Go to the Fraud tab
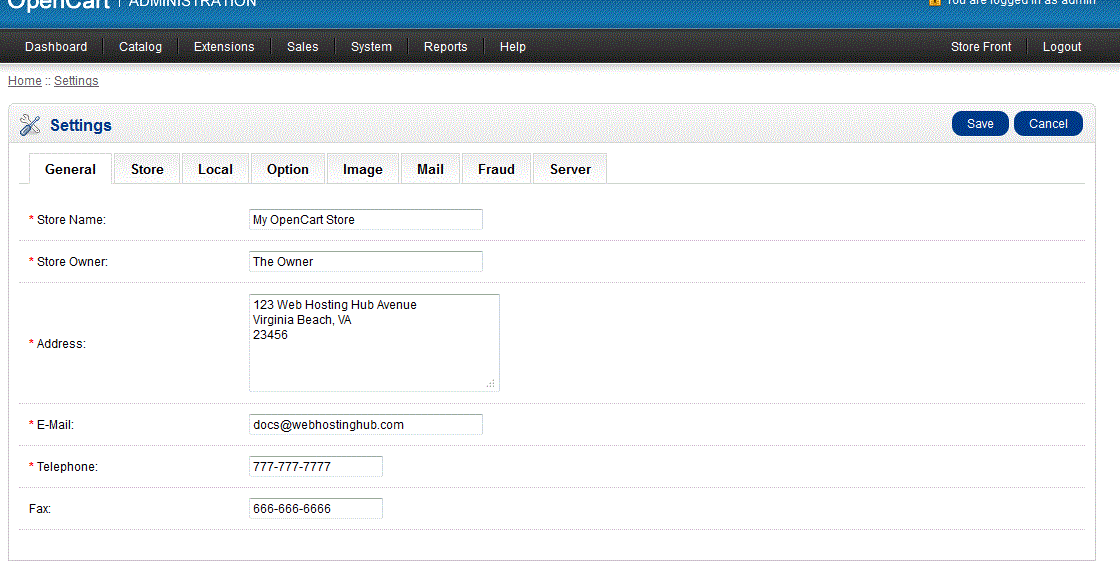The width and height of the screenshot is (1120, 573). coord(496,170)
